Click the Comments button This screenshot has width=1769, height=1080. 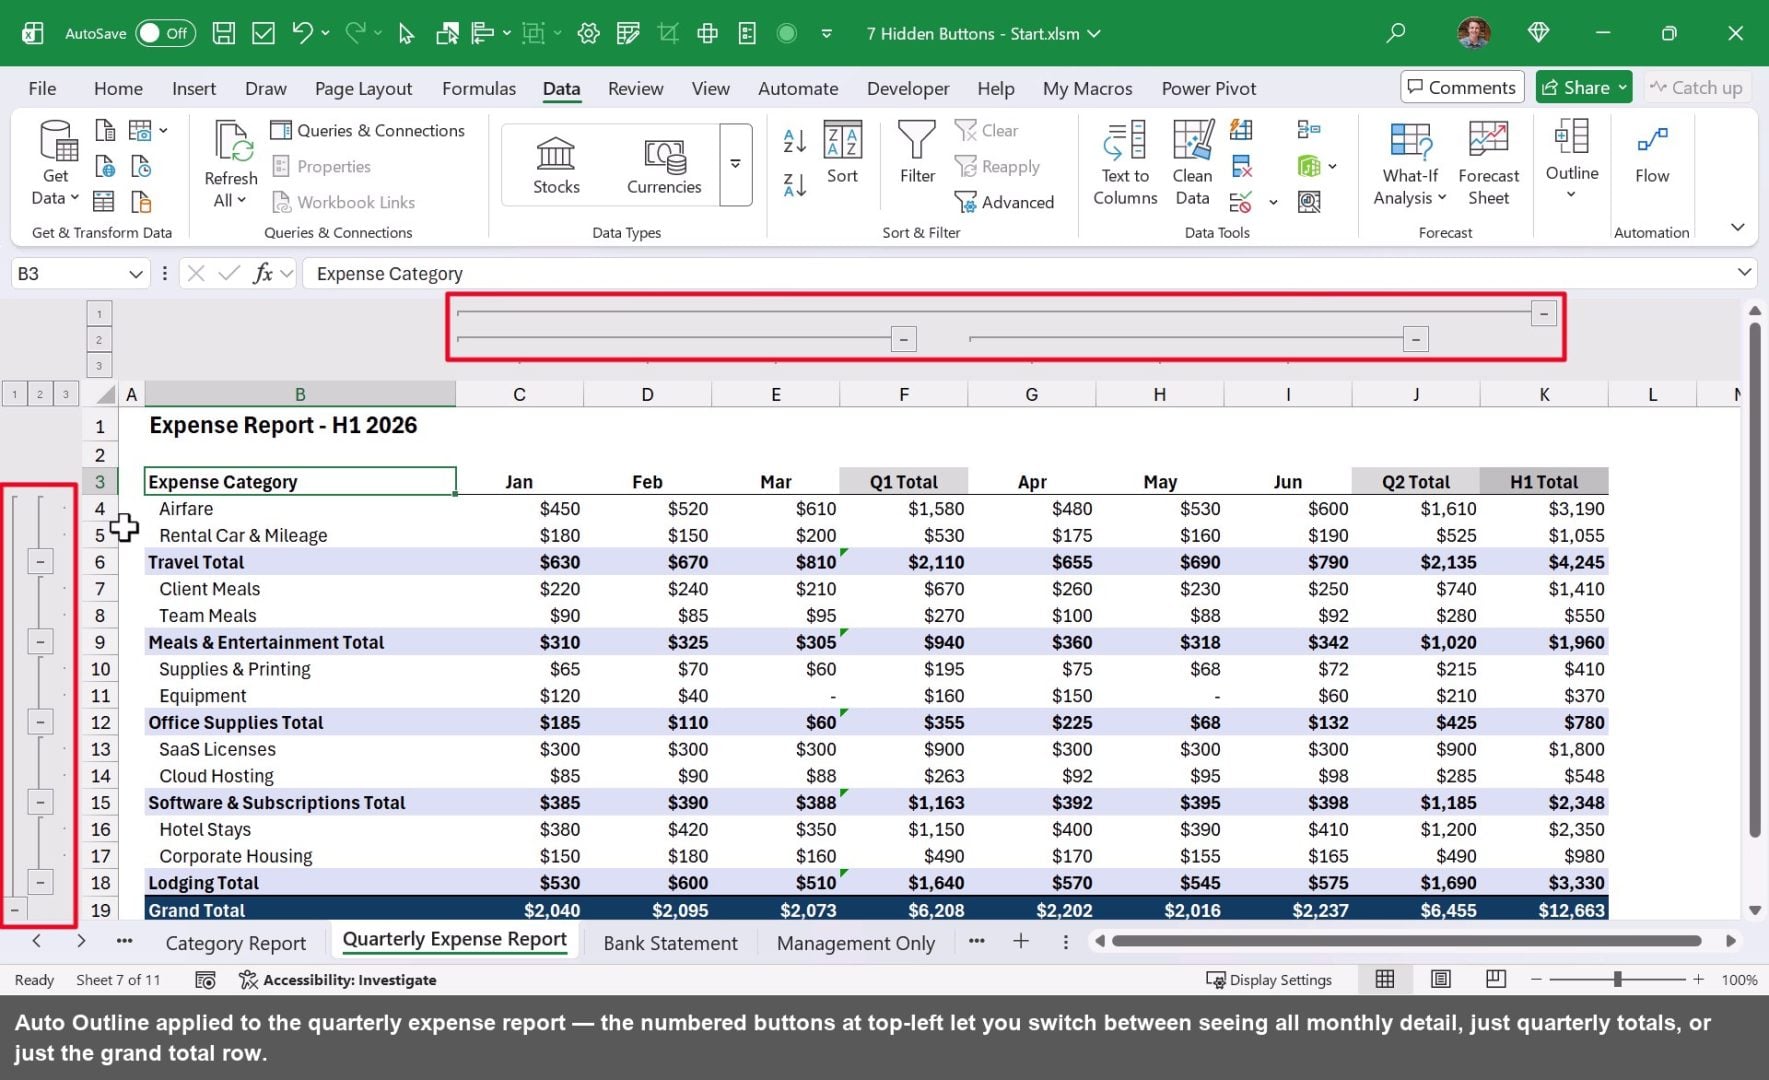coord(1462,87)
